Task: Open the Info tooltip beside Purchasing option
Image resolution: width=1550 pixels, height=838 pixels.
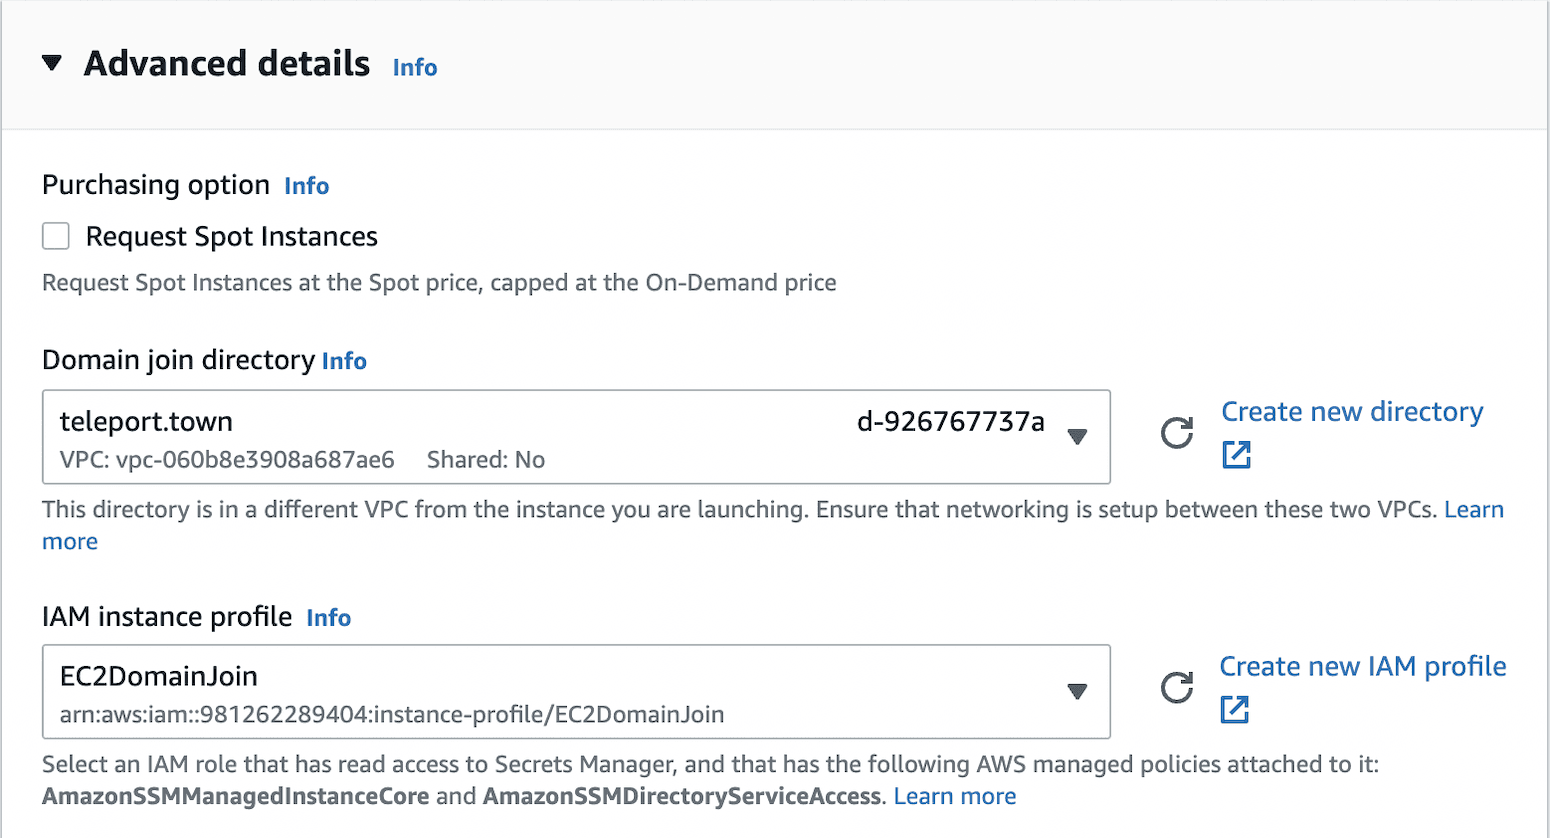Action: [x=306, y=185]
